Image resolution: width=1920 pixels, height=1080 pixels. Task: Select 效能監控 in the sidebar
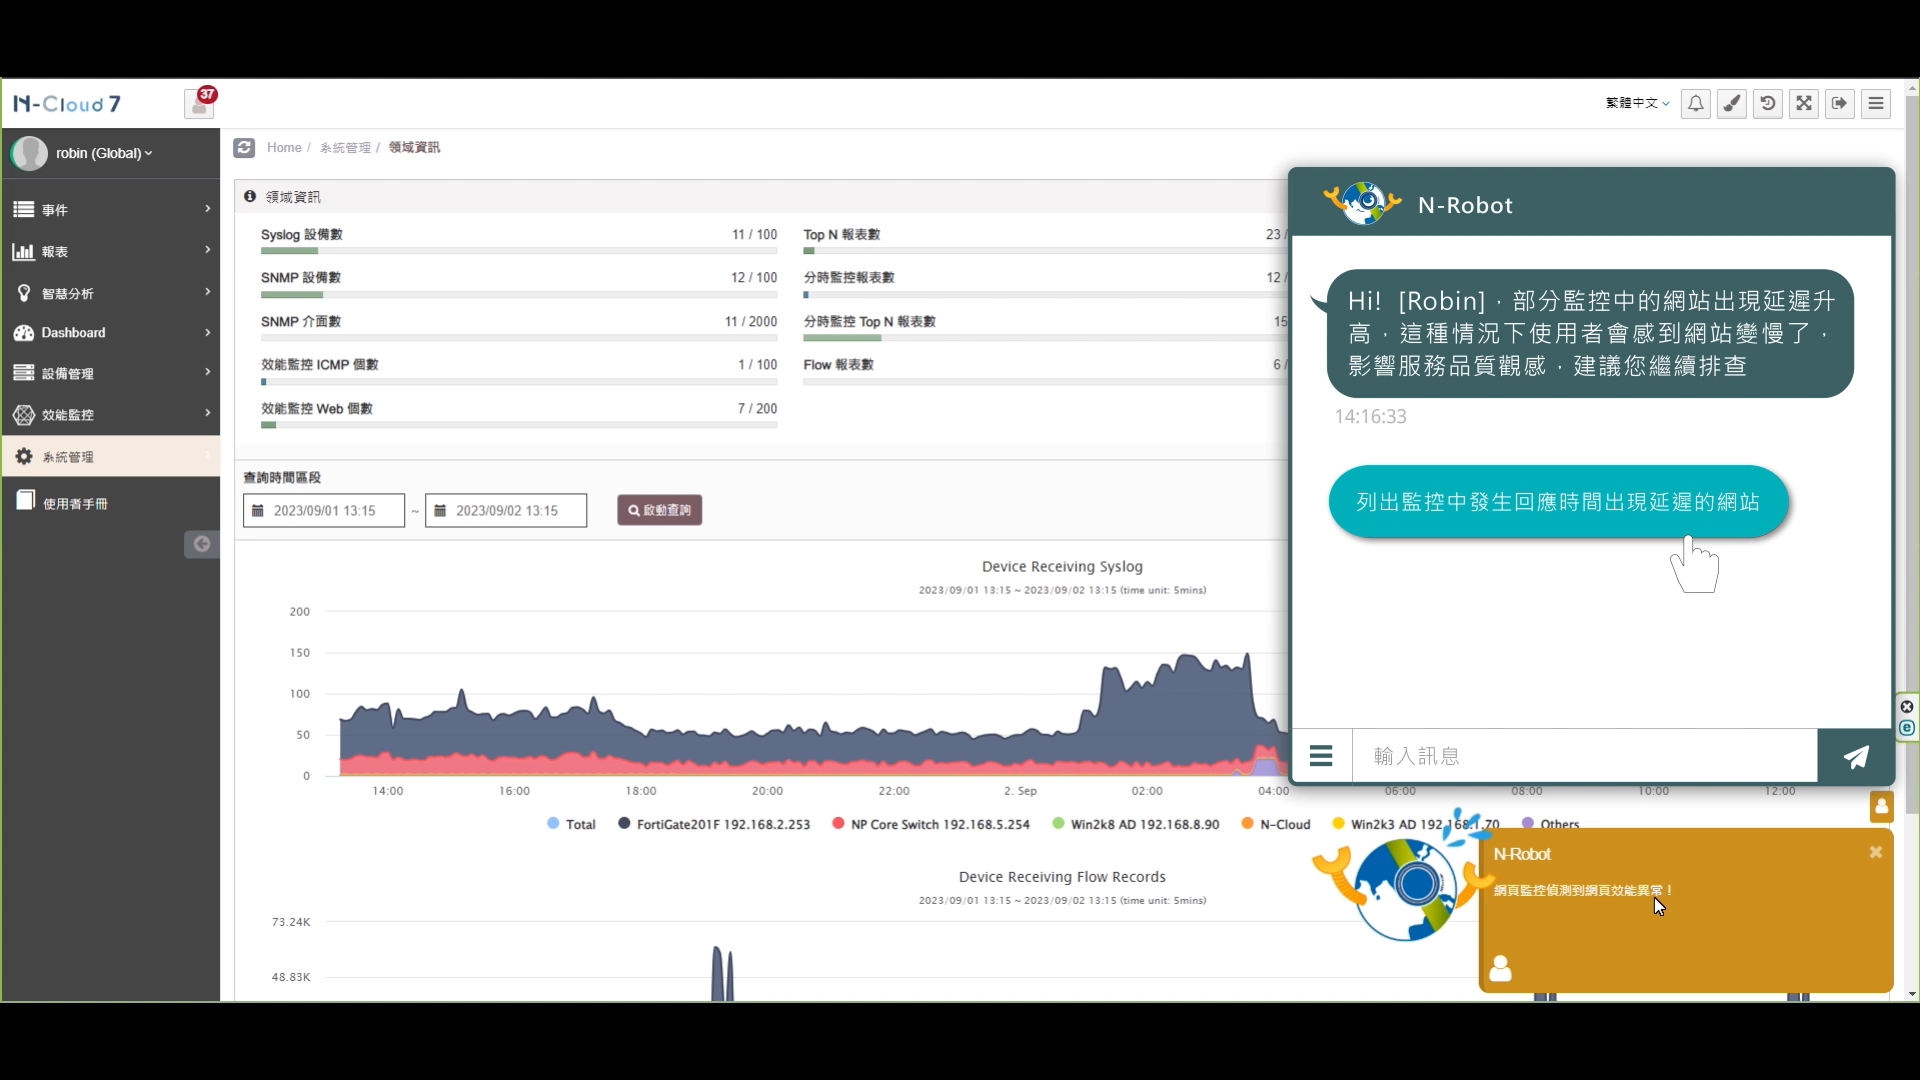[x=110, y=415]
